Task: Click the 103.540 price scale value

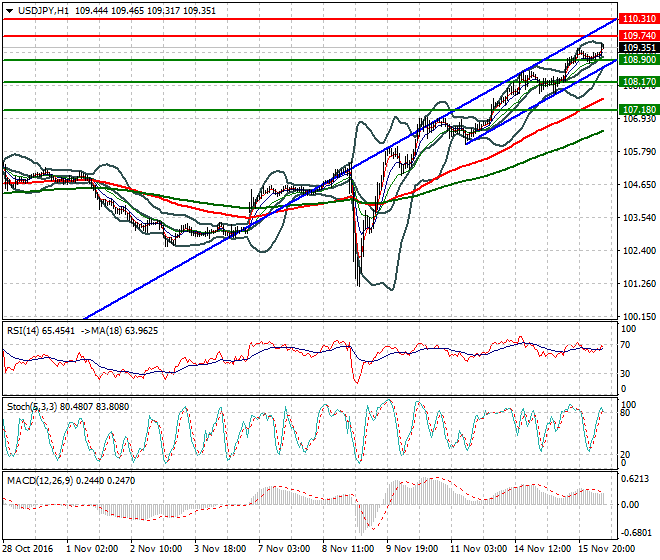Action: coord(639,218)
